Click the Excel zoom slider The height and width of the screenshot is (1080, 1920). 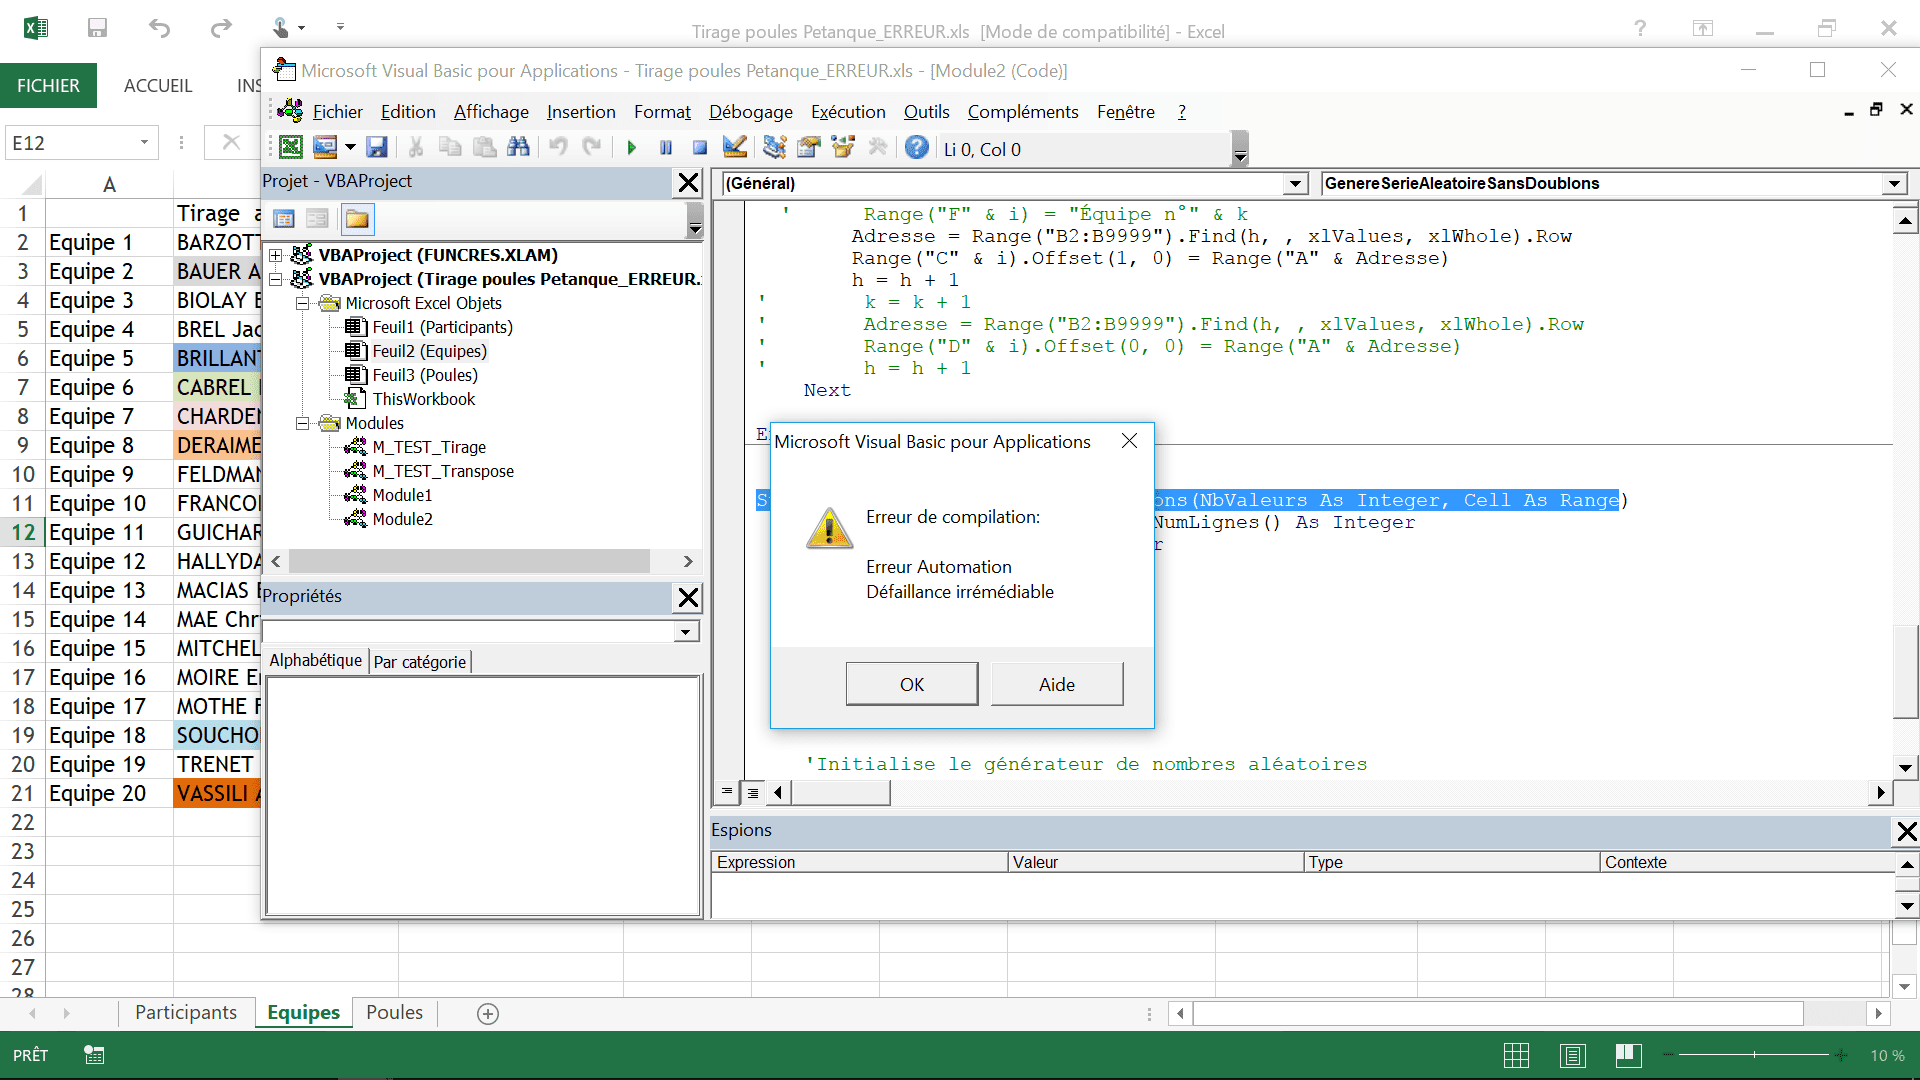point(1754,1055)
